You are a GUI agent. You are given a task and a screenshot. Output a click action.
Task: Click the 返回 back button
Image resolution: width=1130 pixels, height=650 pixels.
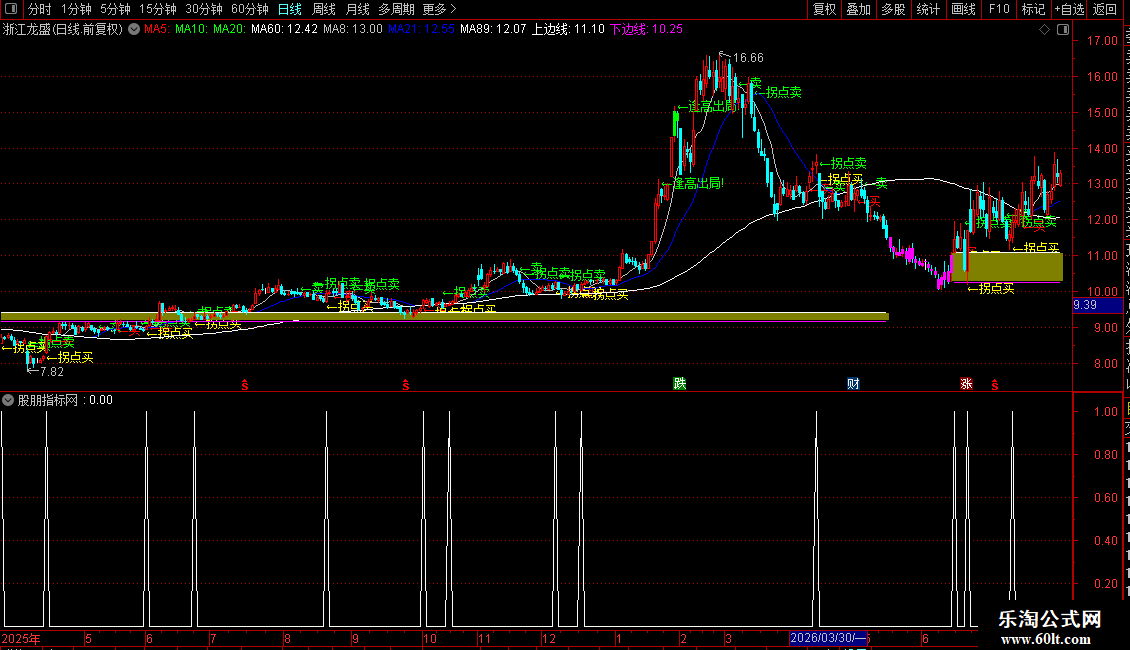[x=1105, y=9]
